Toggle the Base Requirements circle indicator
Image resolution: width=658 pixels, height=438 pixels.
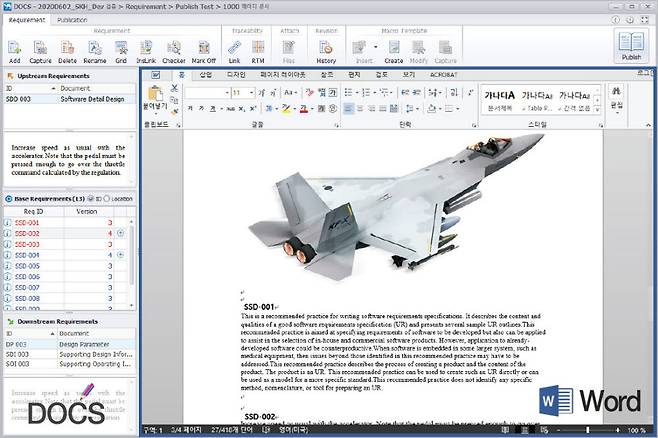(x=8, y=199)
